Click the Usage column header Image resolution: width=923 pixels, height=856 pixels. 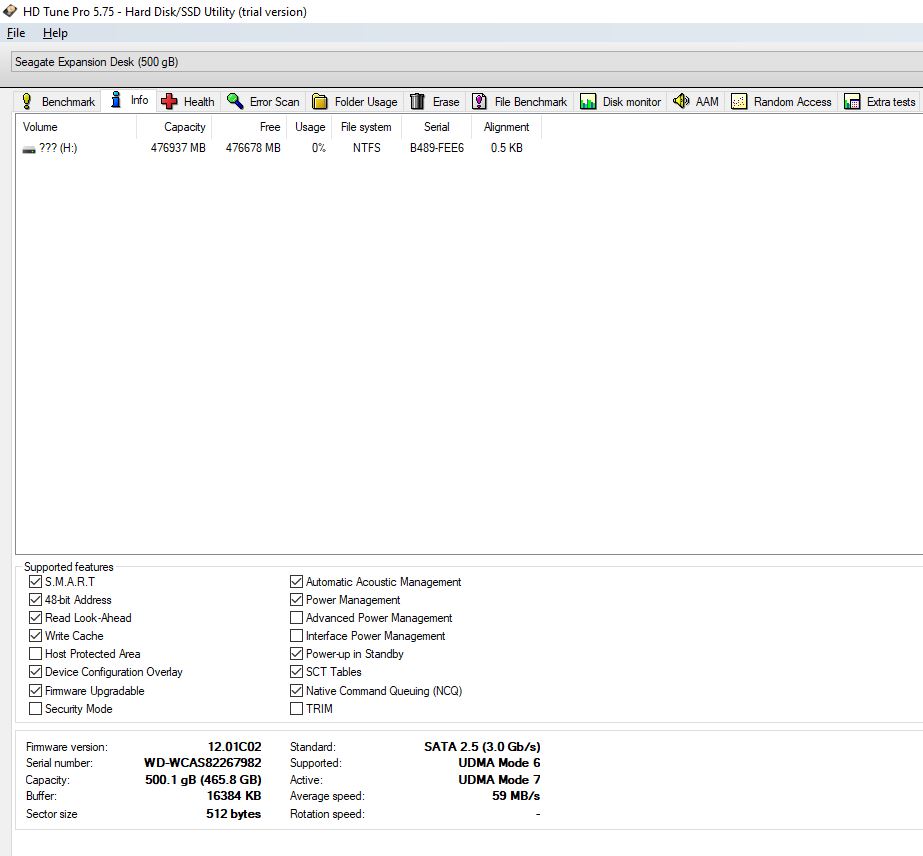point(309,127)
